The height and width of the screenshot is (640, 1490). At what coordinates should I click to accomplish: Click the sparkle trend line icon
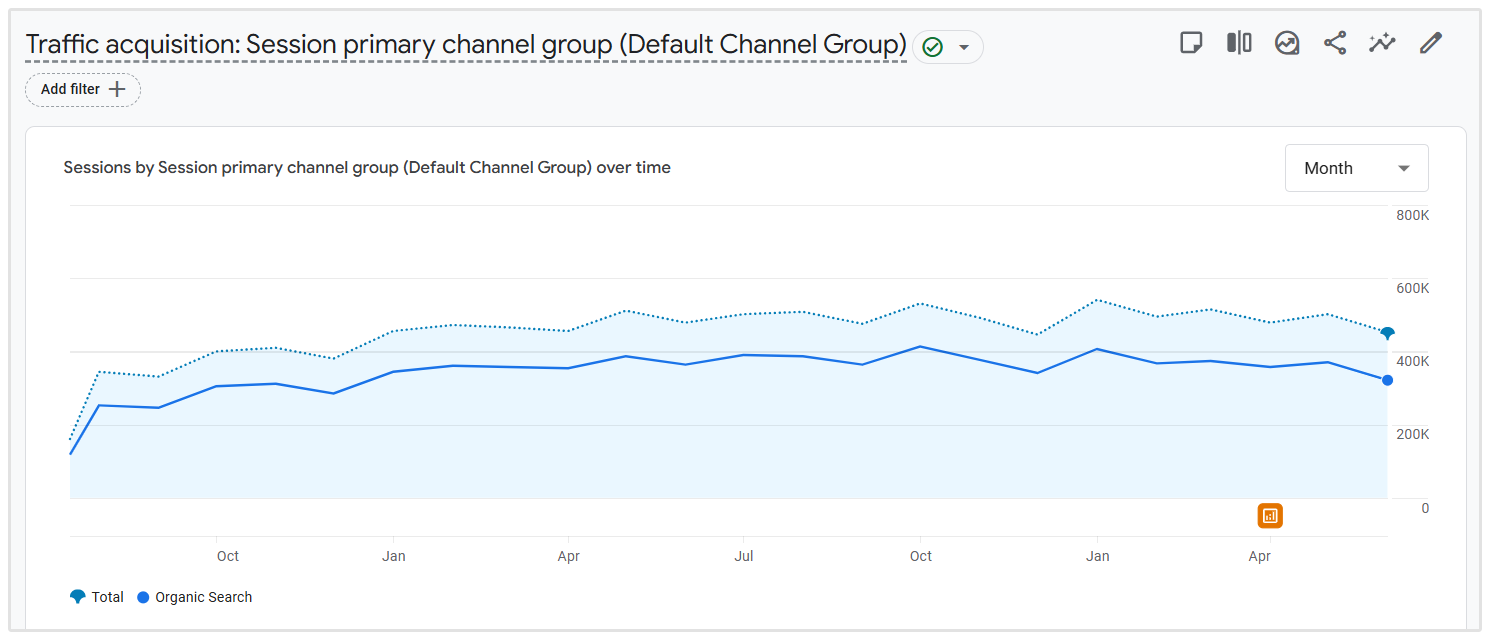tap(1383, 43)
